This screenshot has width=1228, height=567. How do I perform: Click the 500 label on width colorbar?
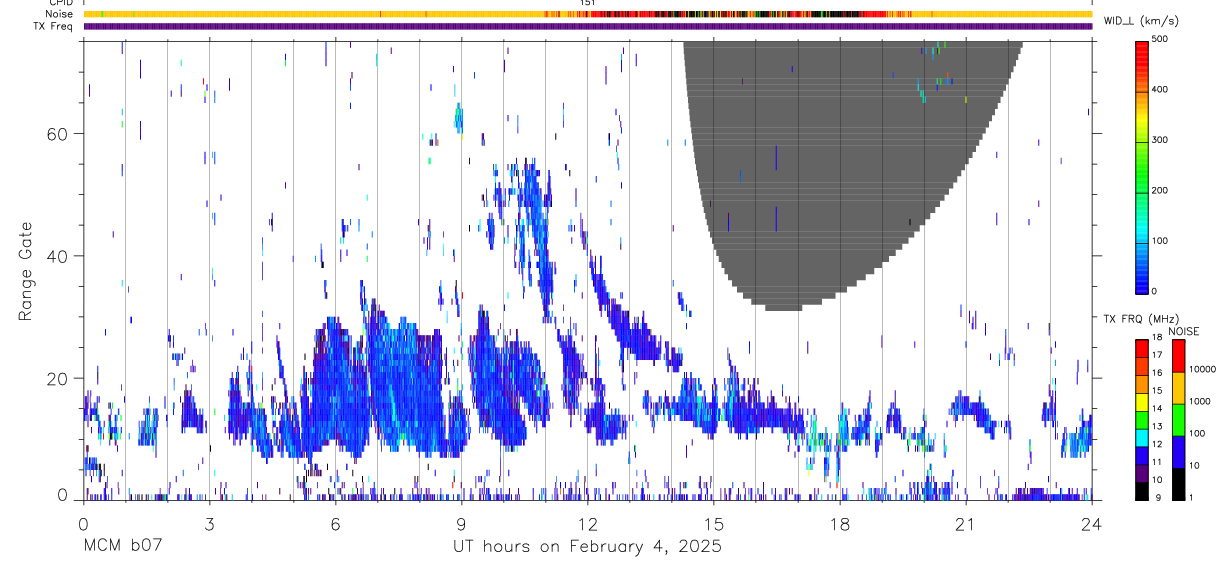(x=1161, y=39)
